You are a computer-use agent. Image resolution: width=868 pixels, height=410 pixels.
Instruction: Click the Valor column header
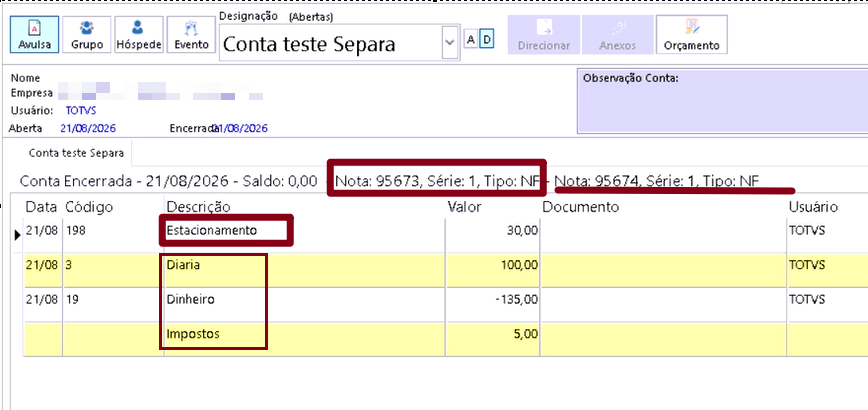(x=464, y=207)
